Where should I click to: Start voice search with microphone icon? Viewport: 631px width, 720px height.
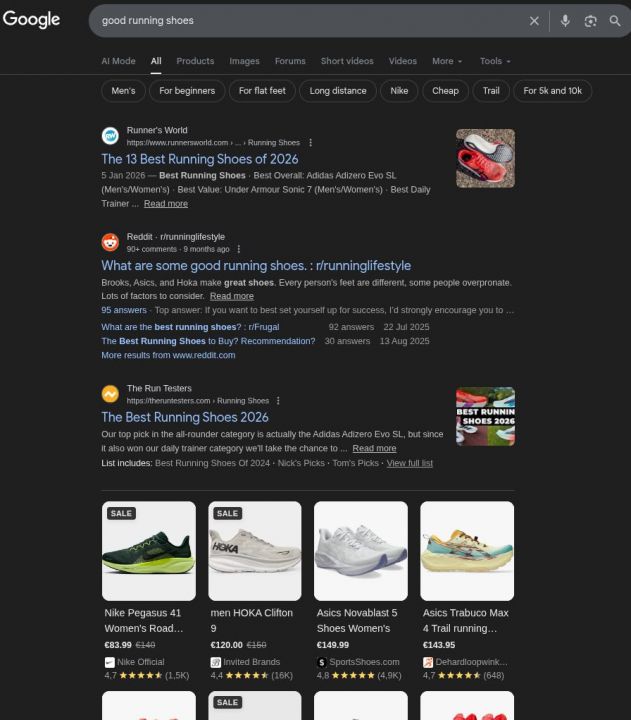pos(565,21)
